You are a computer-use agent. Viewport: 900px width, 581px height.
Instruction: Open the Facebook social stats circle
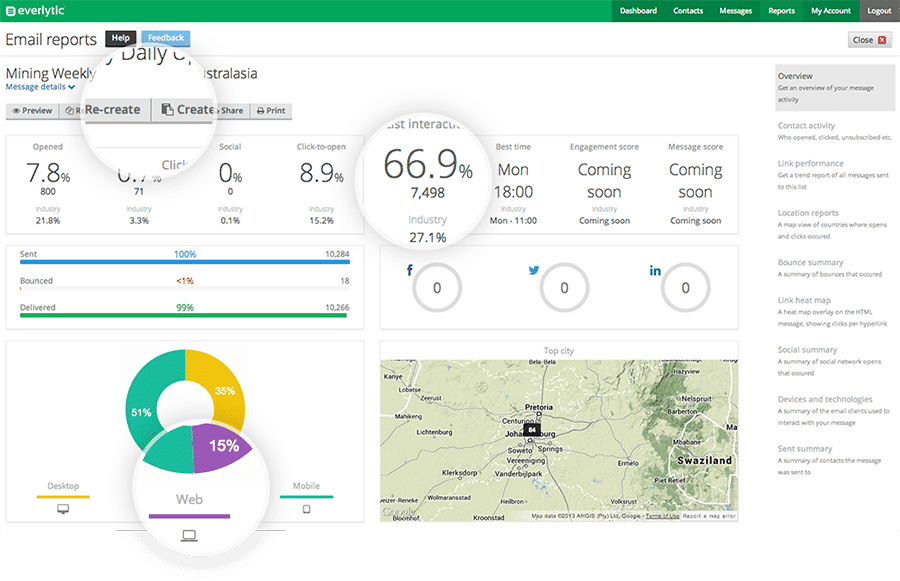pyautogui.click(x=439, y=287)
